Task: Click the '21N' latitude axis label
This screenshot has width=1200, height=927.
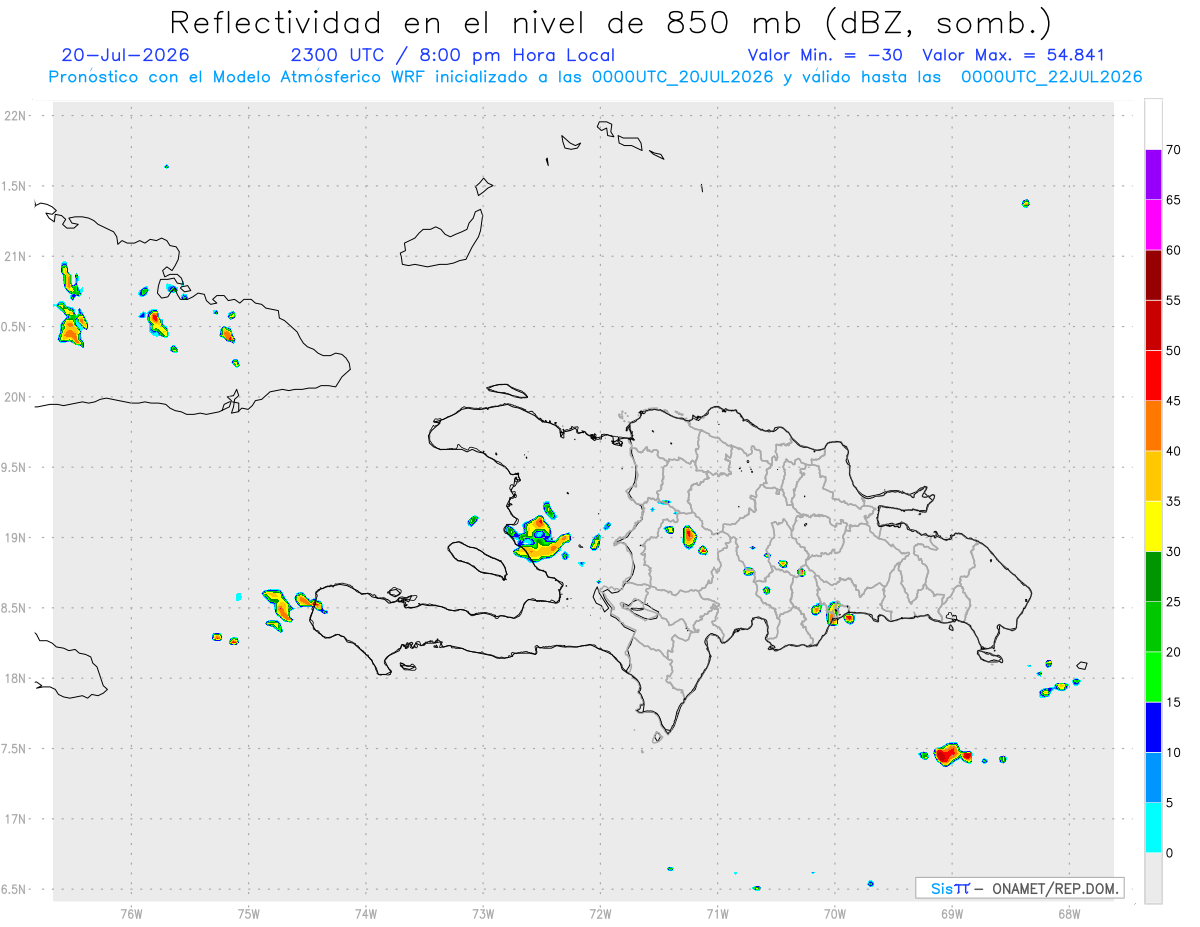Action: pos(16,257)
